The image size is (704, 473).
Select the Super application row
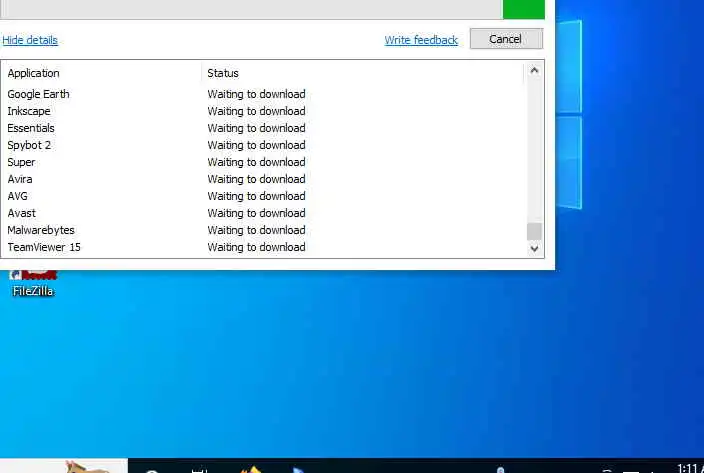coord(263,162)
